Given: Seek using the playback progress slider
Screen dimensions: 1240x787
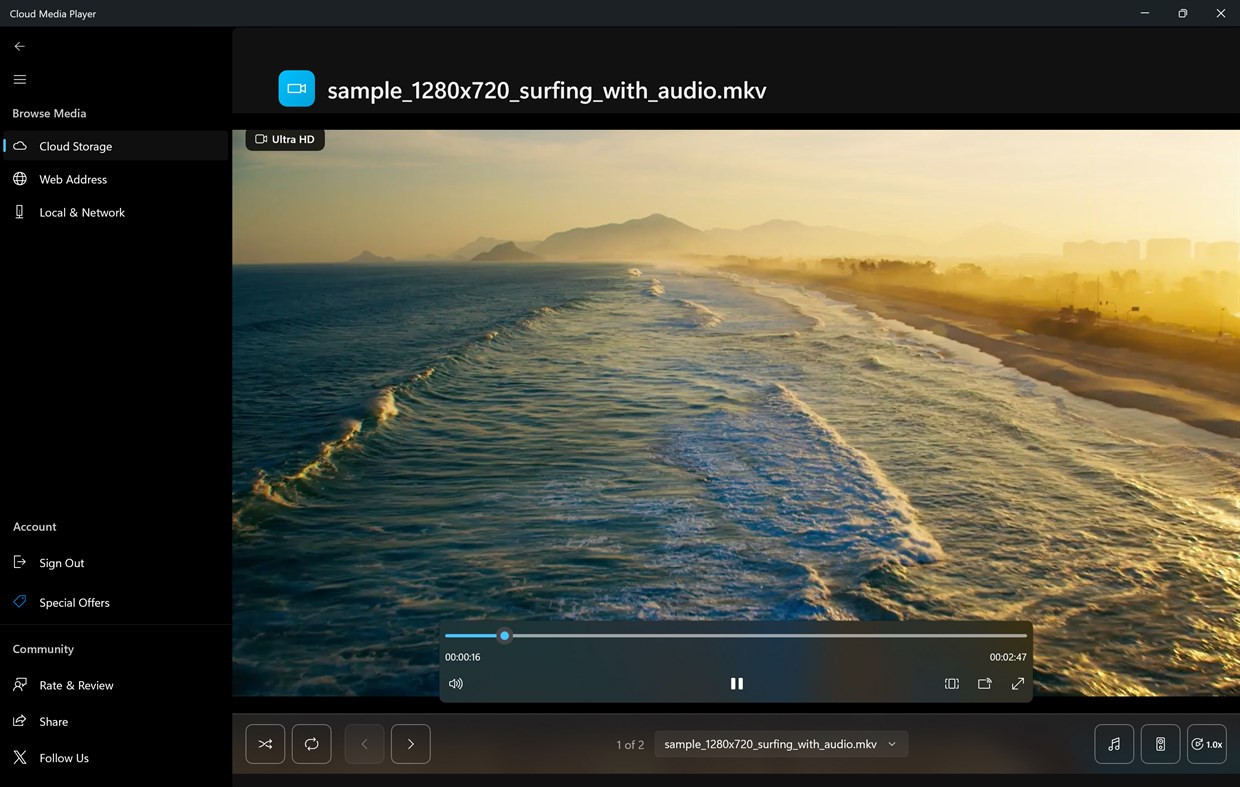Looking at the screenshot, I should [x=504, y=636].
